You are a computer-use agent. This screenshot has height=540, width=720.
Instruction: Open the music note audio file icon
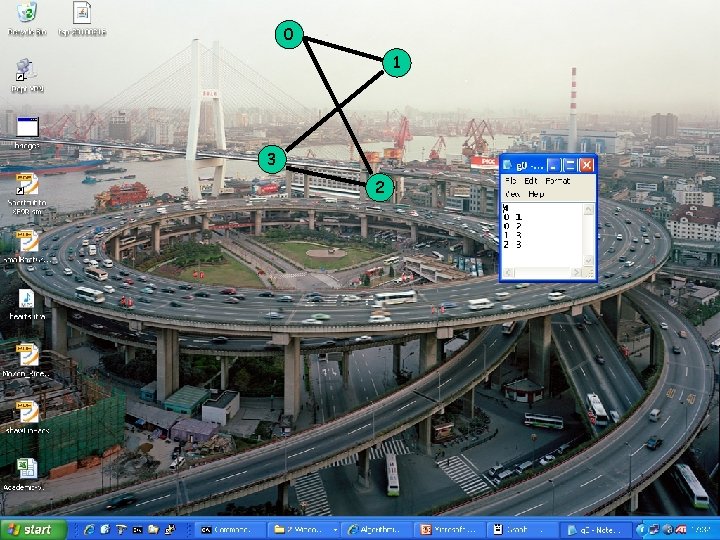26,299
